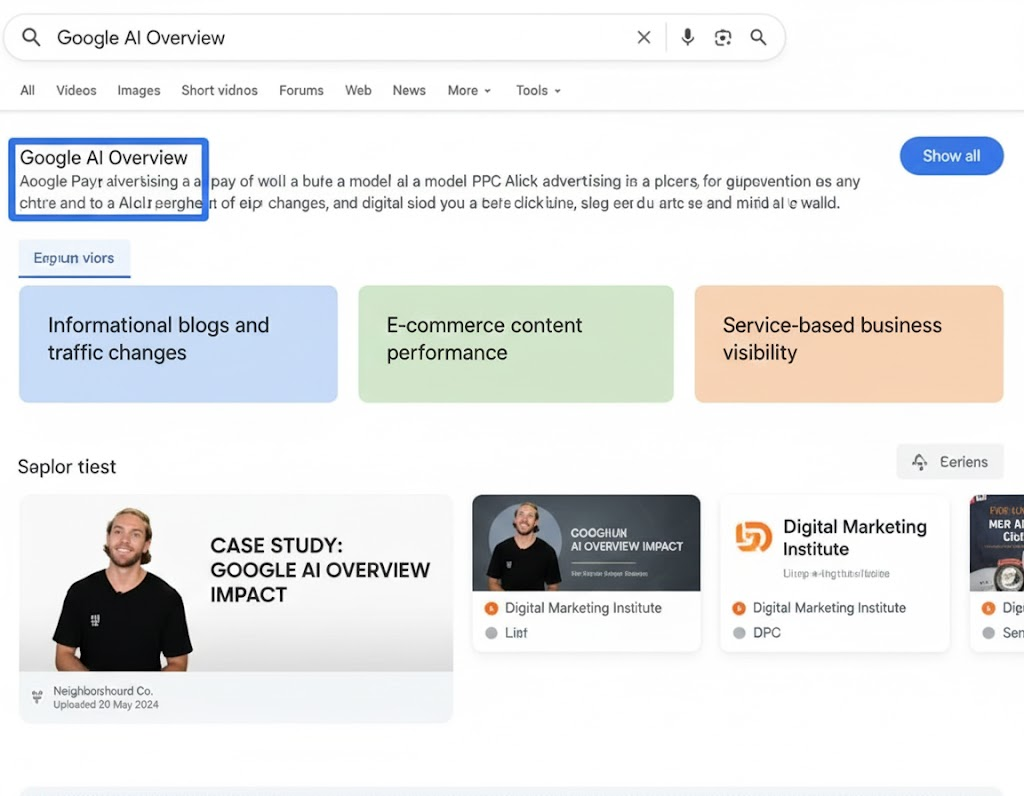Click the search submit magnifier icon on right
The height and width of the screenshot is (796, 1024).
tap(759, 38)
